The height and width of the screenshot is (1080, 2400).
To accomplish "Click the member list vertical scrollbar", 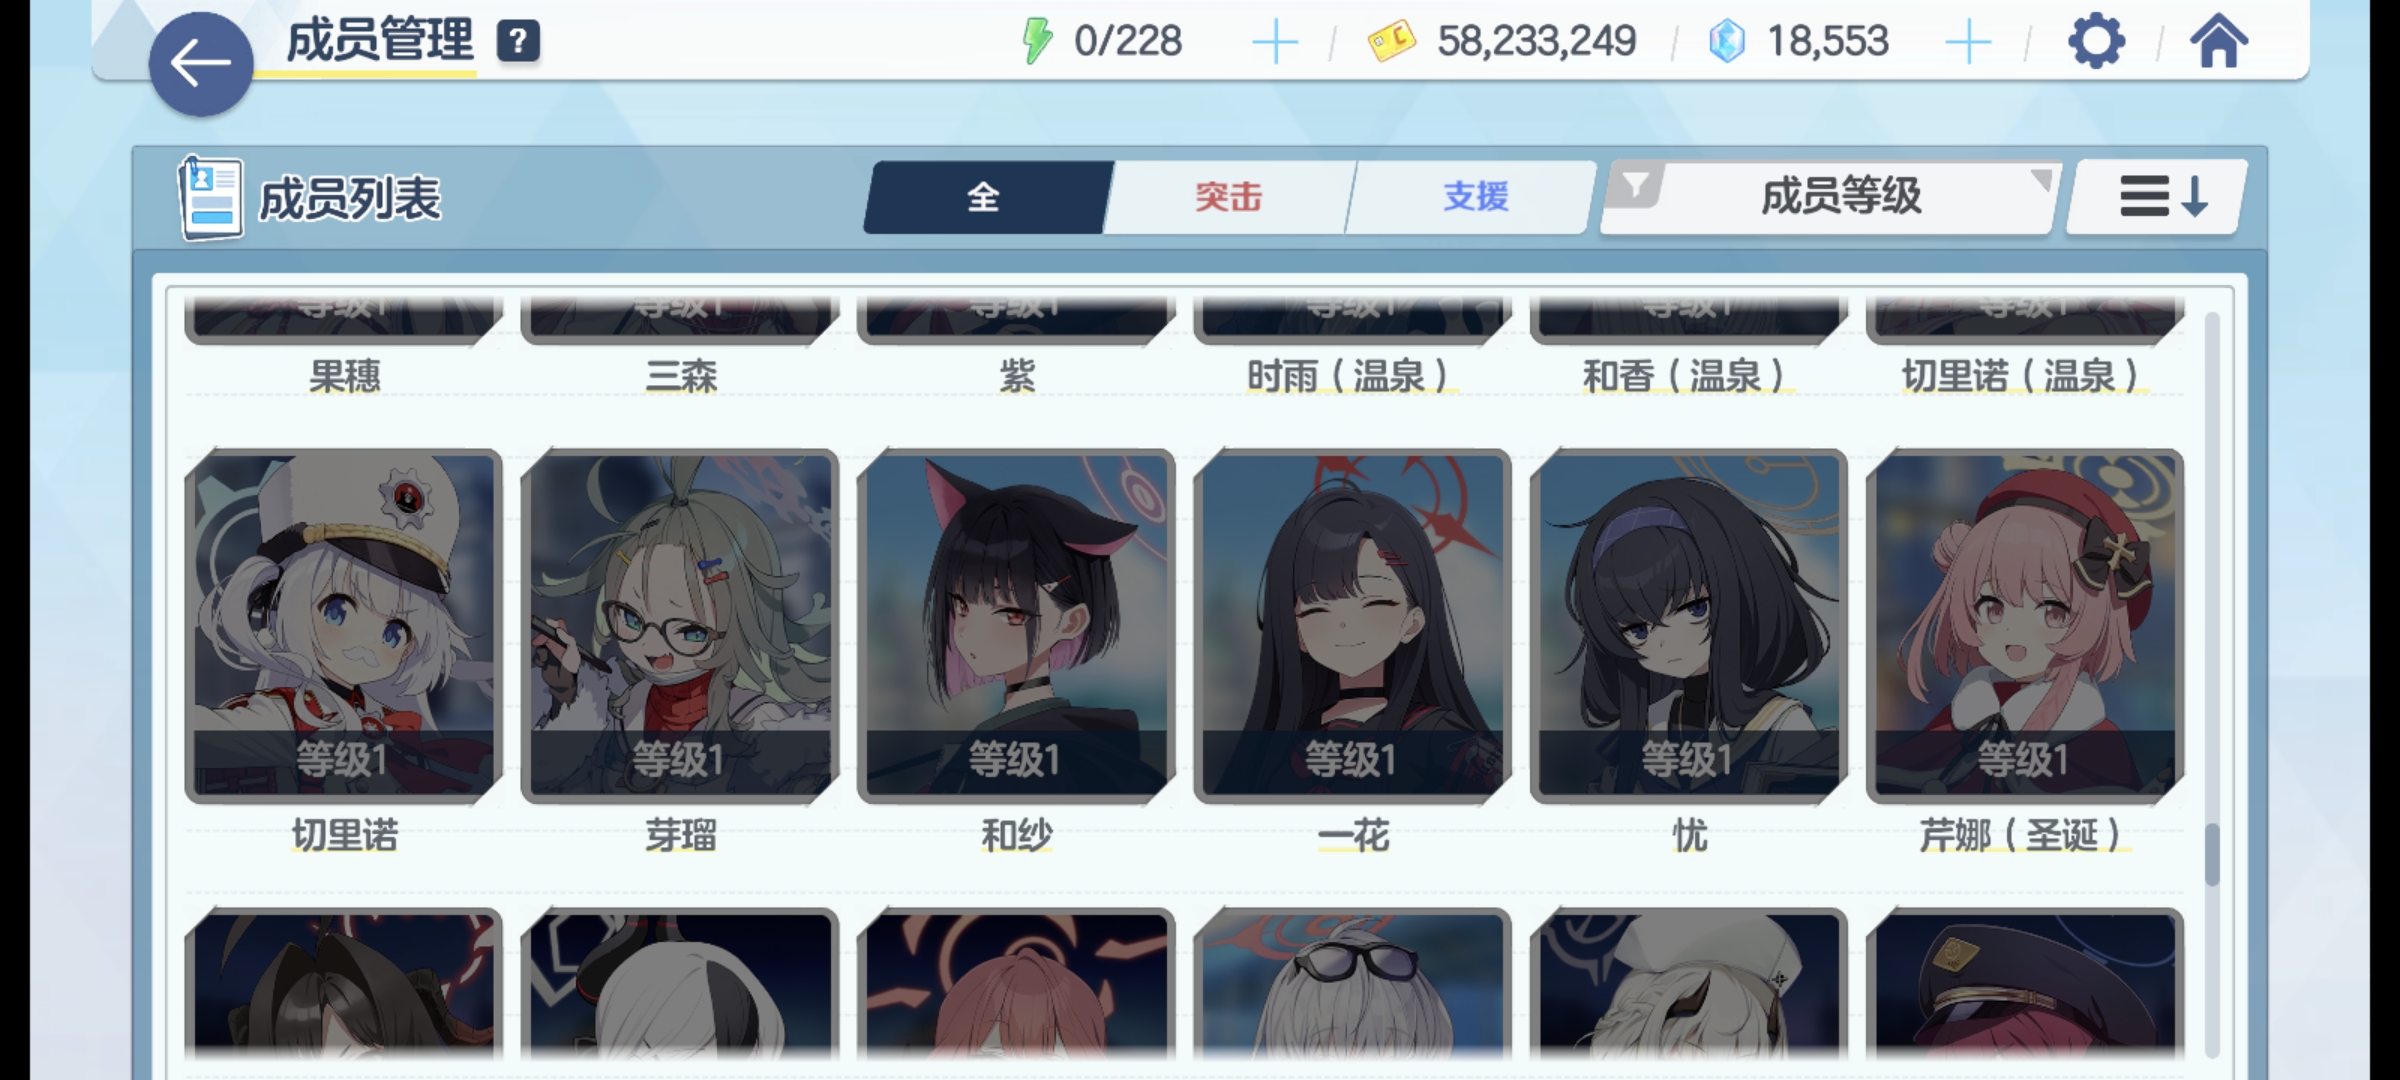I will [2211, 685].
